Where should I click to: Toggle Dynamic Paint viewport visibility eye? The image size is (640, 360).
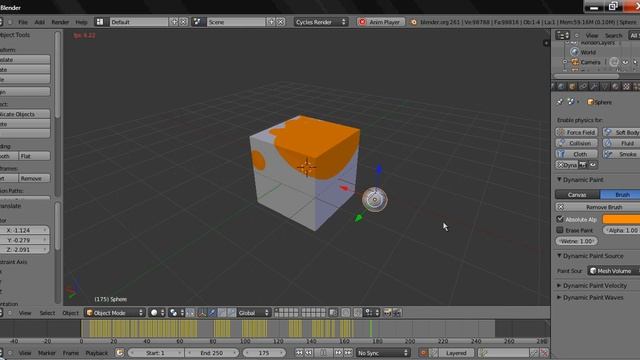pyautogui.click(x=593, y=165)
